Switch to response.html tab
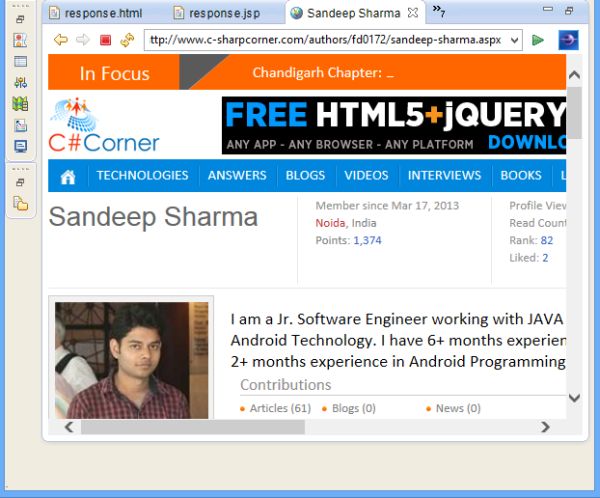 point(95,13)
